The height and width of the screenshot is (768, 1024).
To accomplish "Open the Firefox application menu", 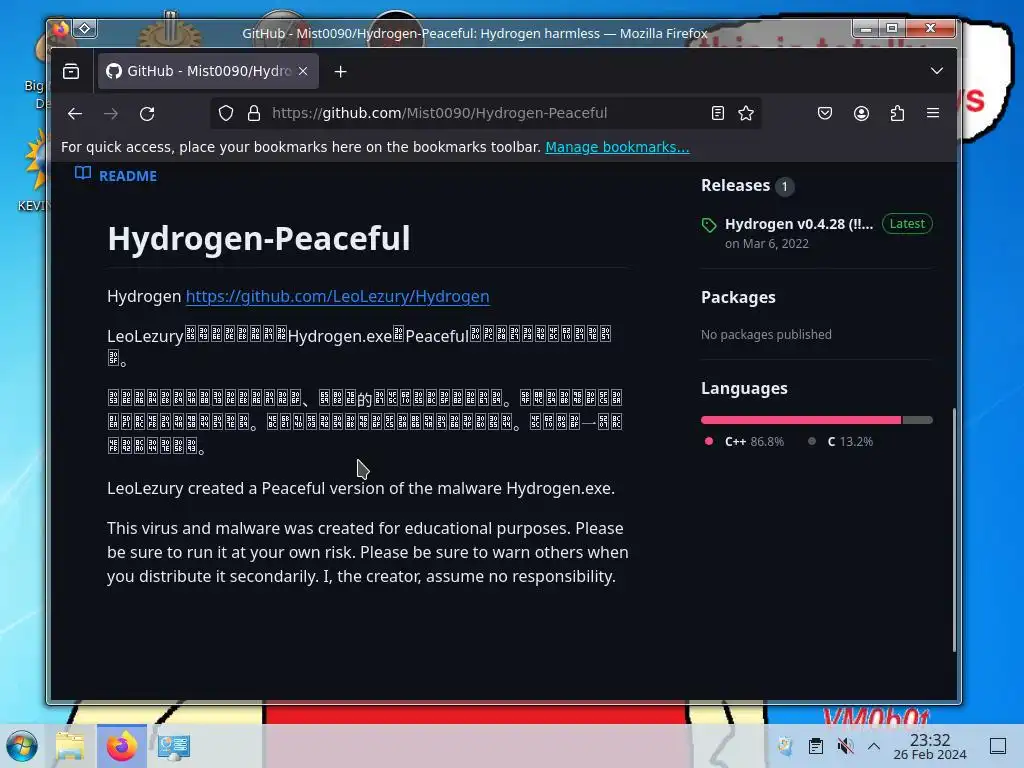I will point(933,113).
